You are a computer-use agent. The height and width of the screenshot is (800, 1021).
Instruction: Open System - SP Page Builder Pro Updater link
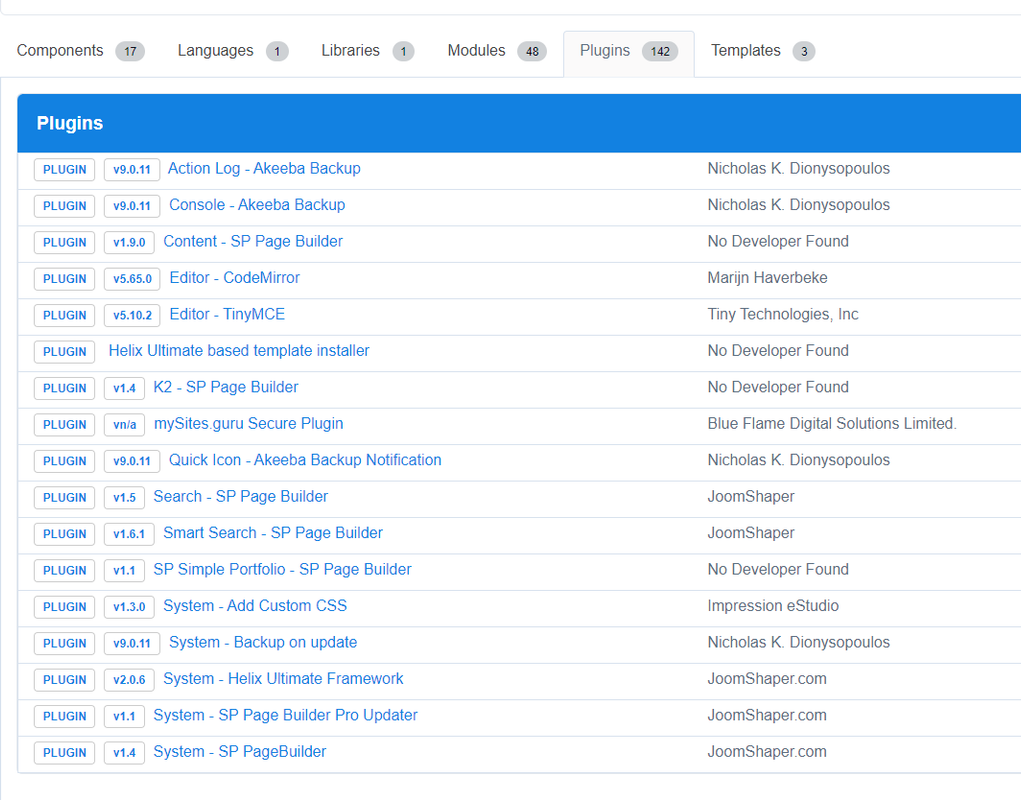pyautogui.click(x=285, y=715)
